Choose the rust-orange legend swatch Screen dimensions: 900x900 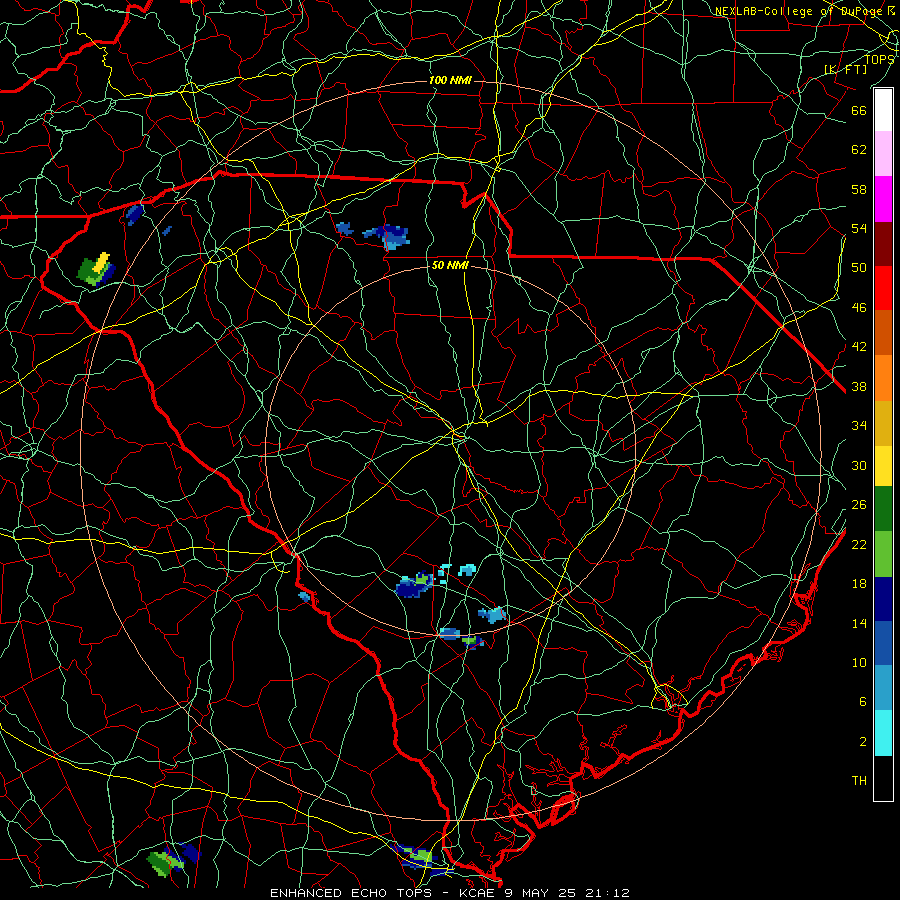point(883,332)
